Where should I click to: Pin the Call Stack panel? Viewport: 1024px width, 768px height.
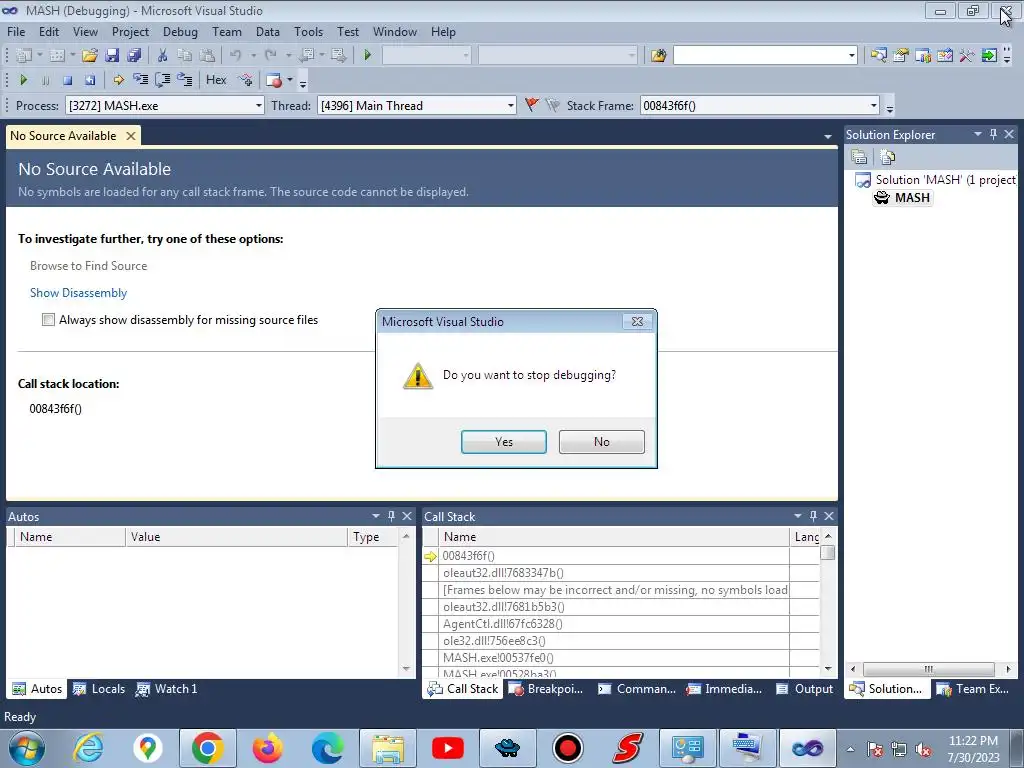(x=813, y=516)
